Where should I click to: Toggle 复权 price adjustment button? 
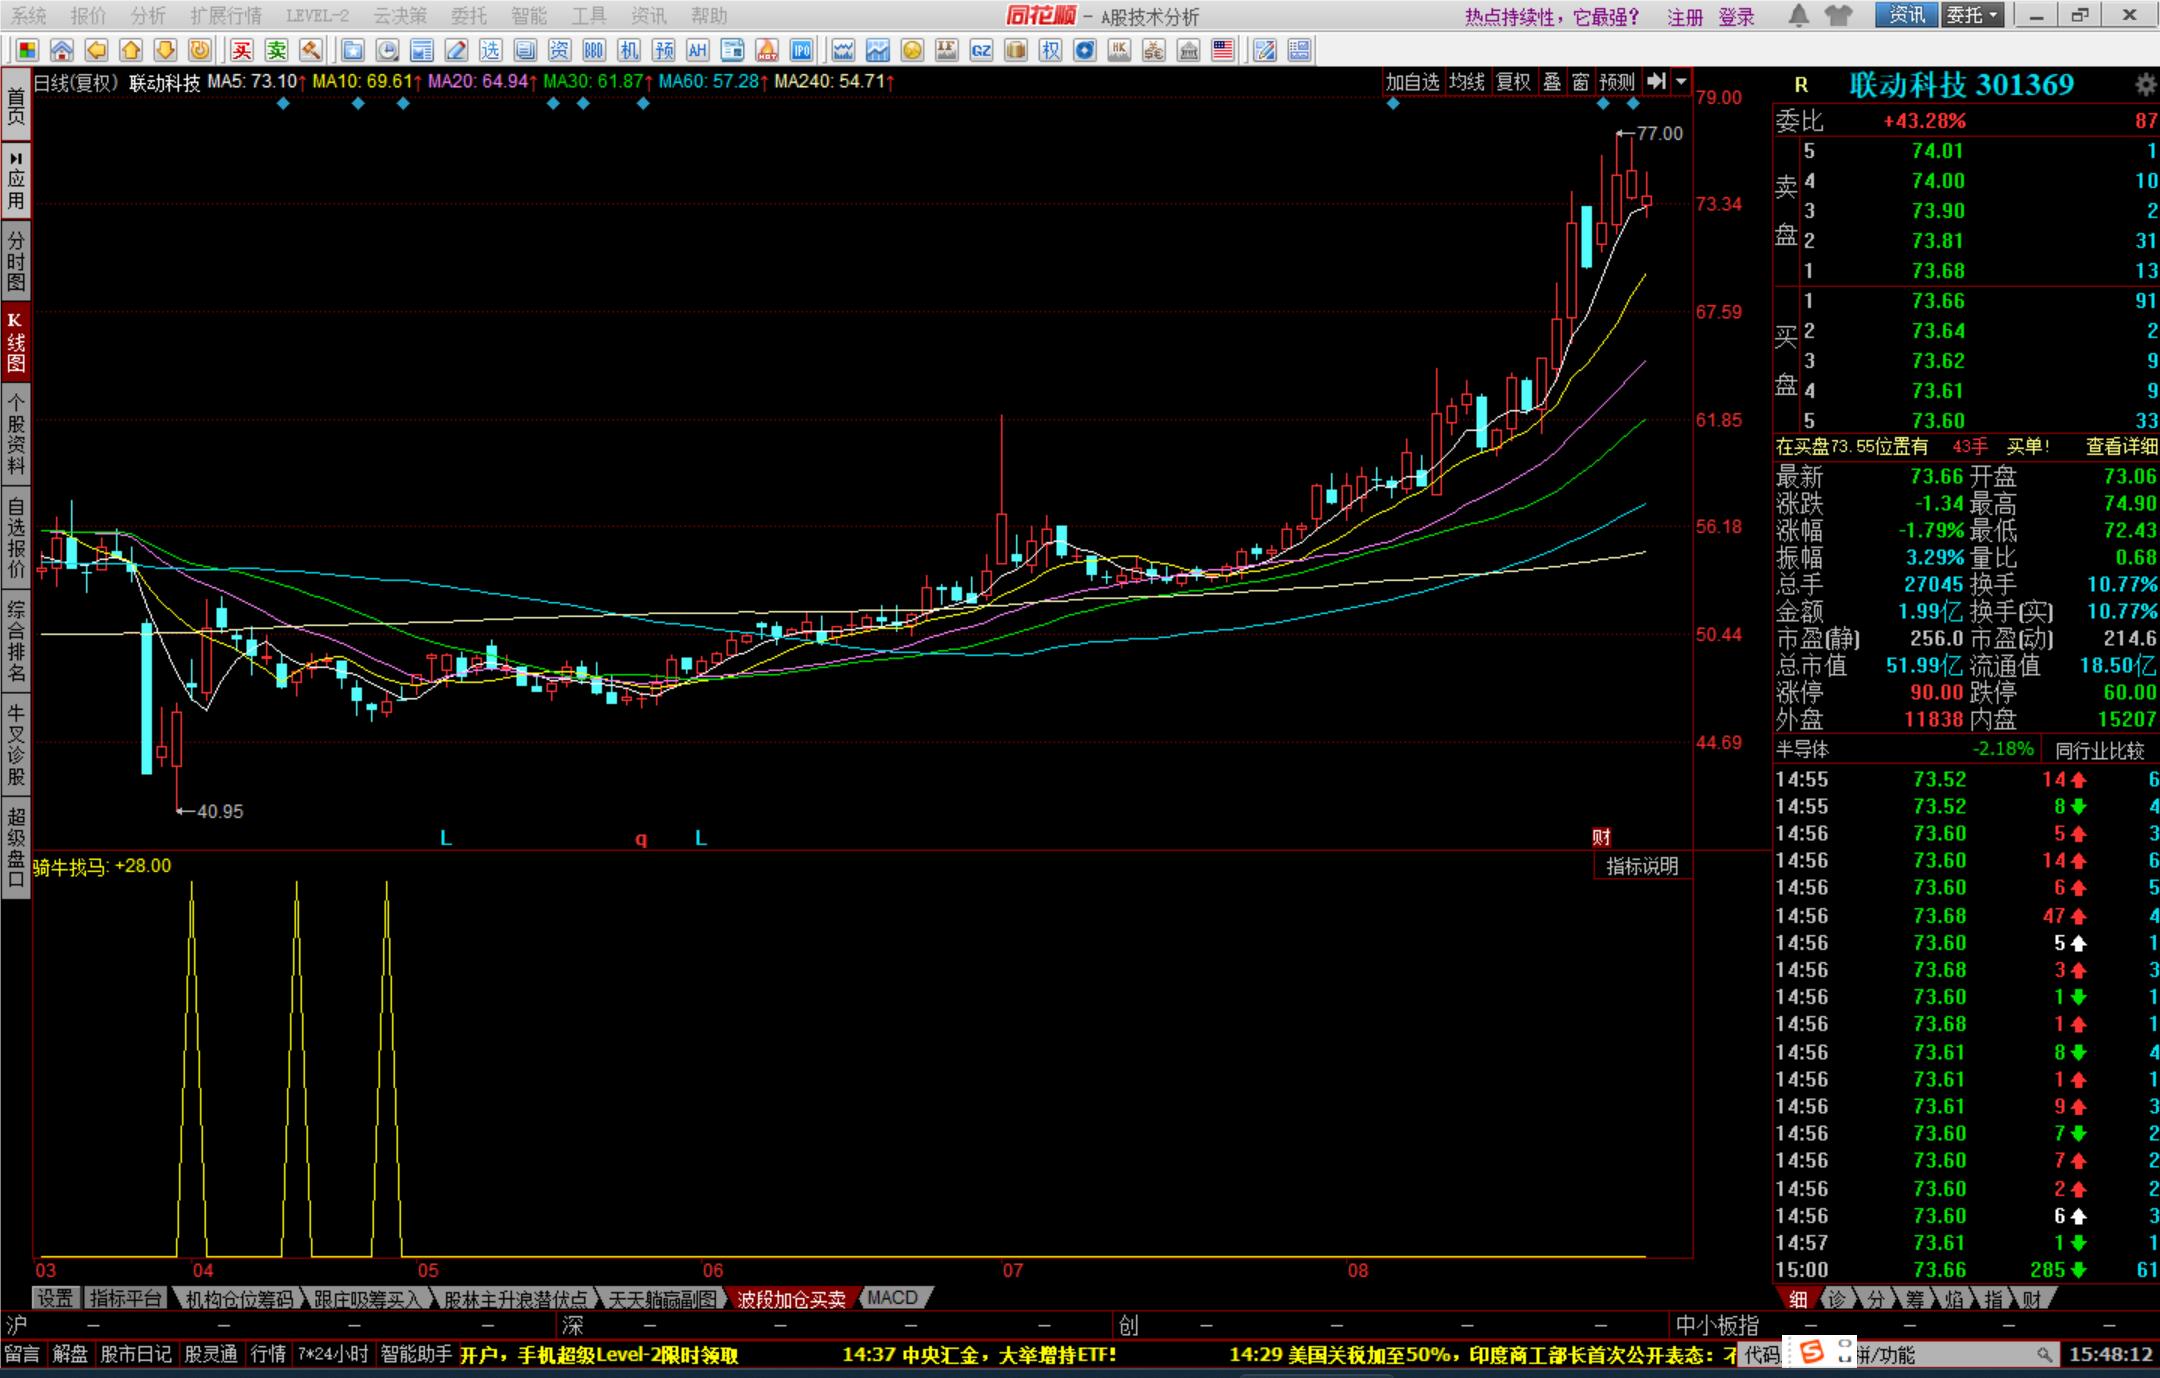click(x=1513, y=82)
